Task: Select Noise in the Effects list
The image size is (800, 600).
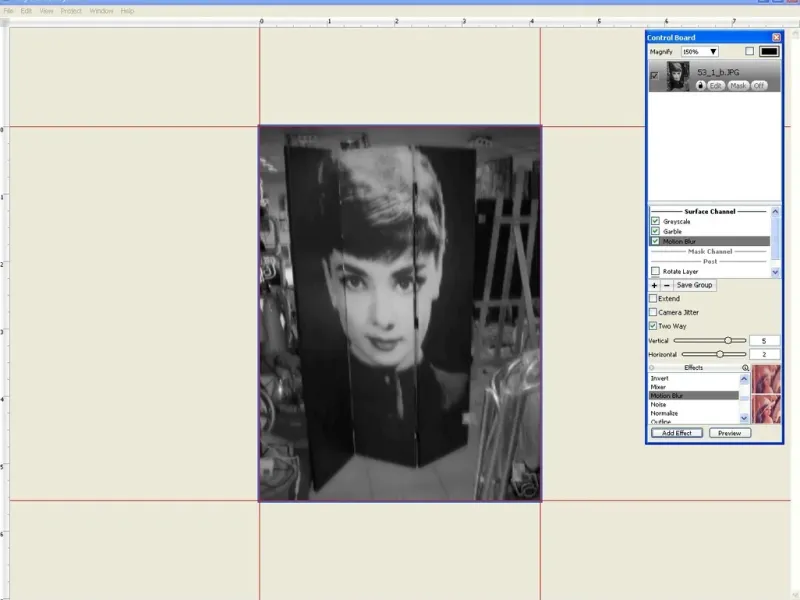Action: pyautogui.click(x=664, y=404)
